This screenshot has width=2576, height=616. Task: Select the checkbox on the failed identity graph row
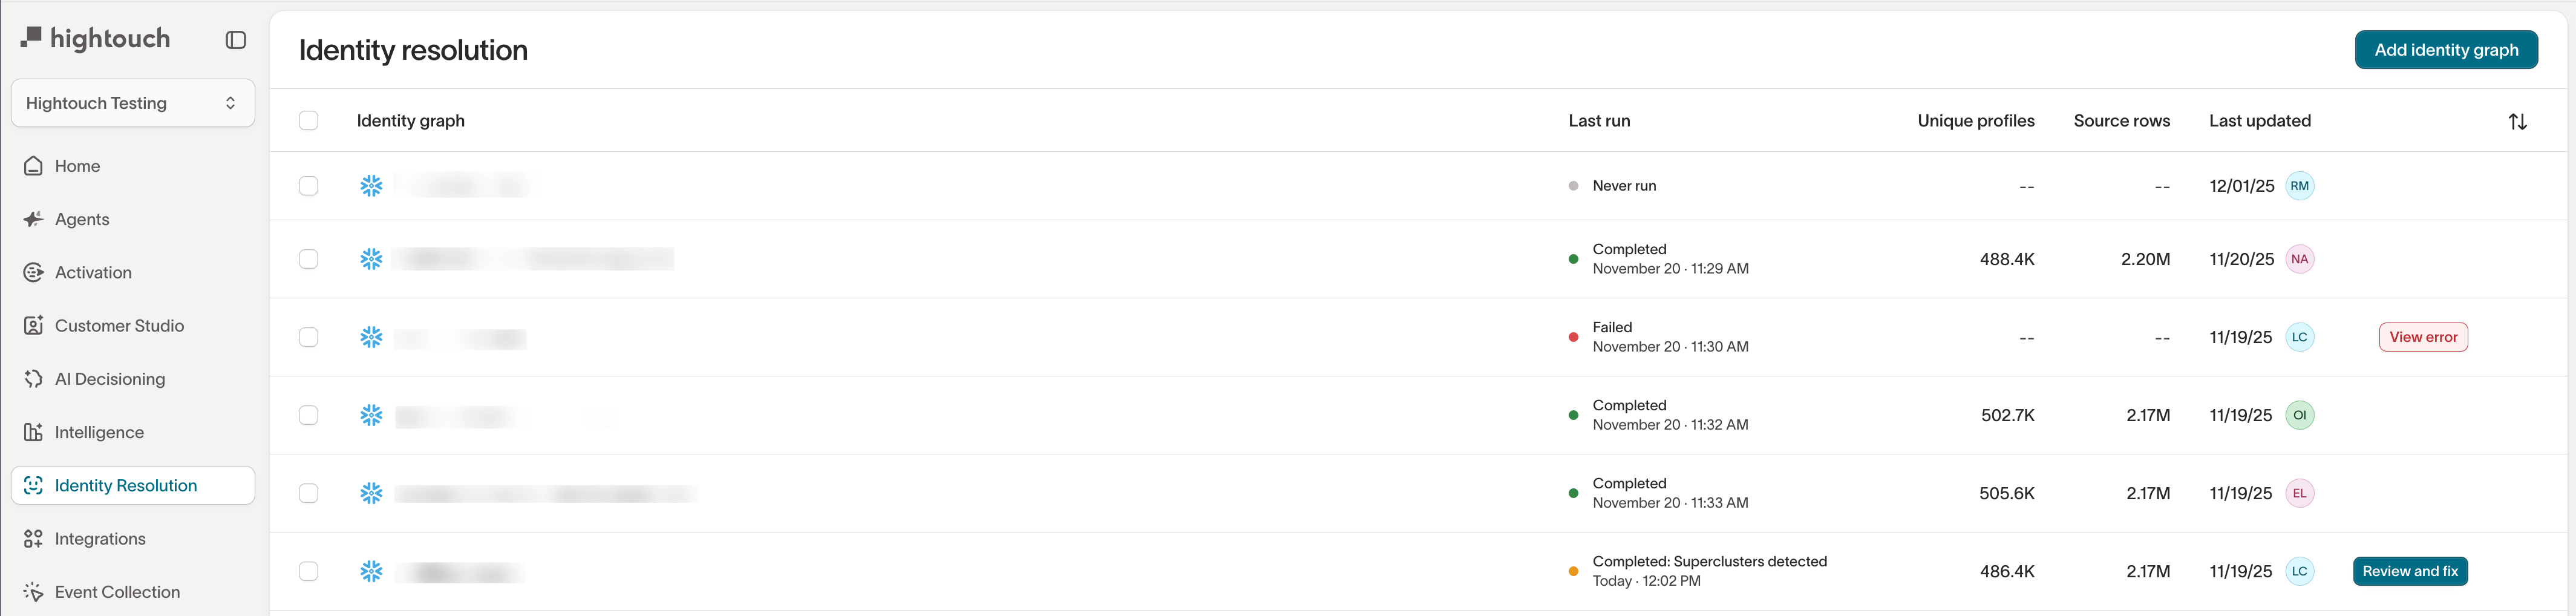click(x=309, y=337)
